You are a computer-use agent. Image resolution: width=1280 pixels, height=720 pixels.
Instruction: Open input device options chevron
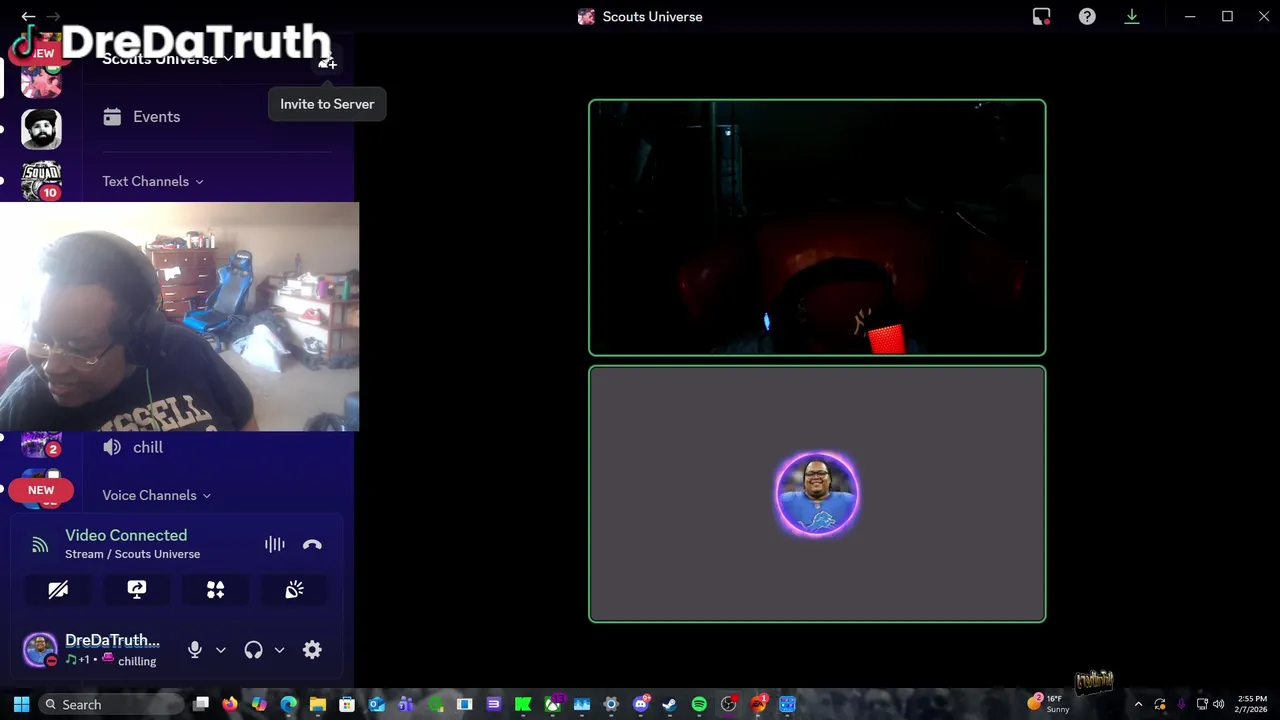(x=221, y=650)
